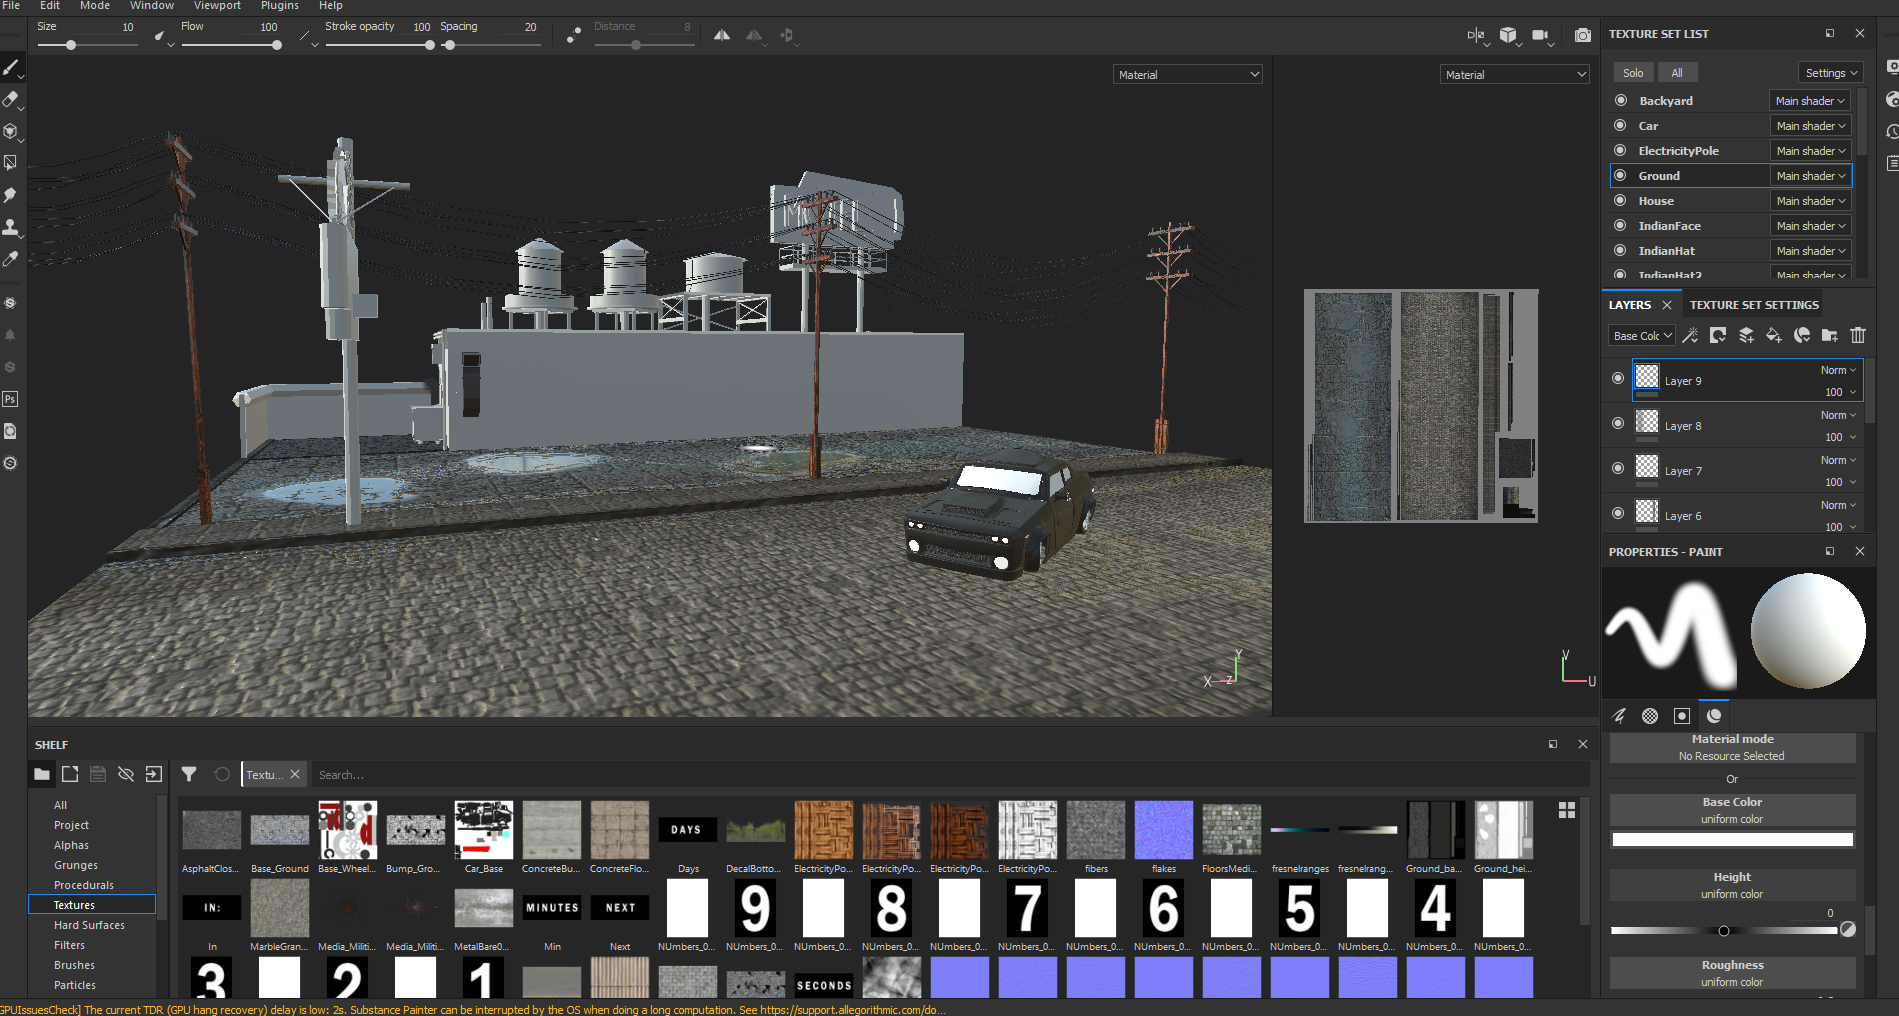1899x1016 pixels.
Task: Open the 3D cube viewport mode icon
Action: [1508, 35]
